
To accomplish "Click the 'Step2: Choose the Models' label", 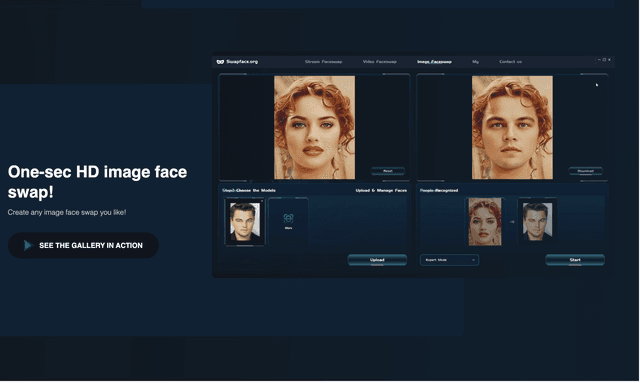I will click(249, 190).
